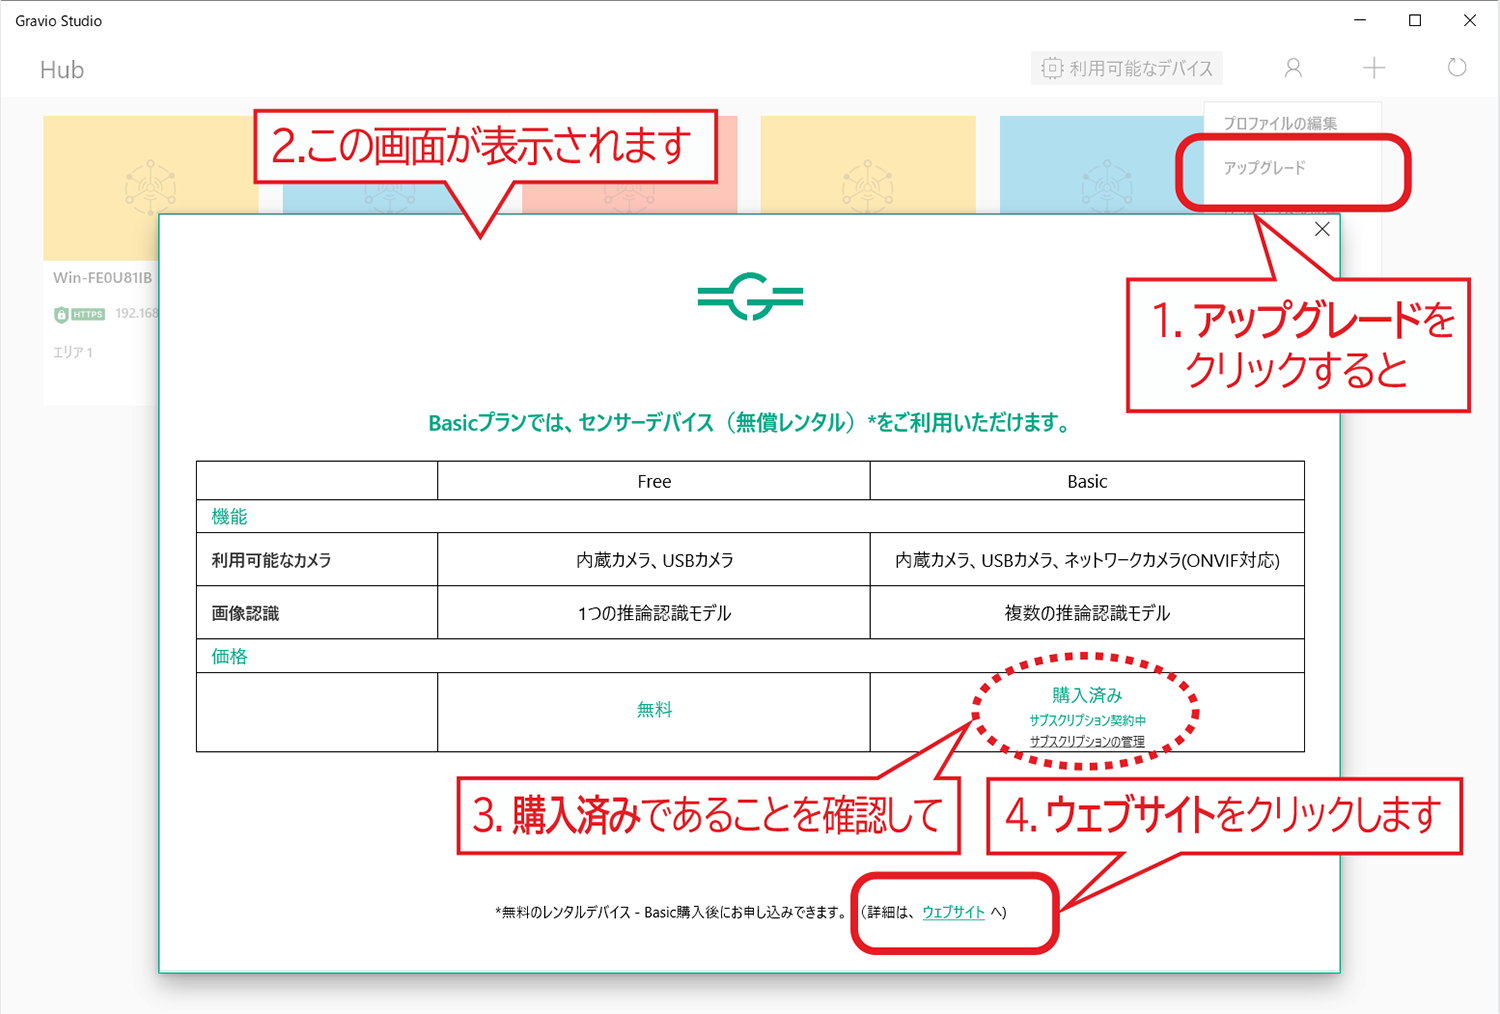Click the エリア 1 label on the hub card
The height and width of the screenshot is (1014, 1500).
click(73, 352)
